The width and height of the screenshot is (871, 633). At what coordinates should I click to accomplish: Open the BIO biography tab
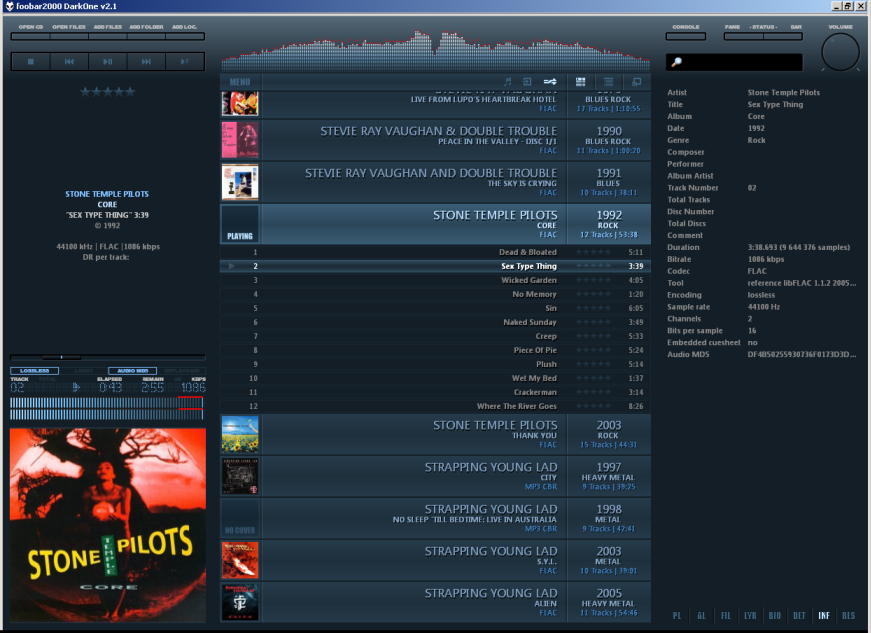pyautogui.click(x=774, y=615)
